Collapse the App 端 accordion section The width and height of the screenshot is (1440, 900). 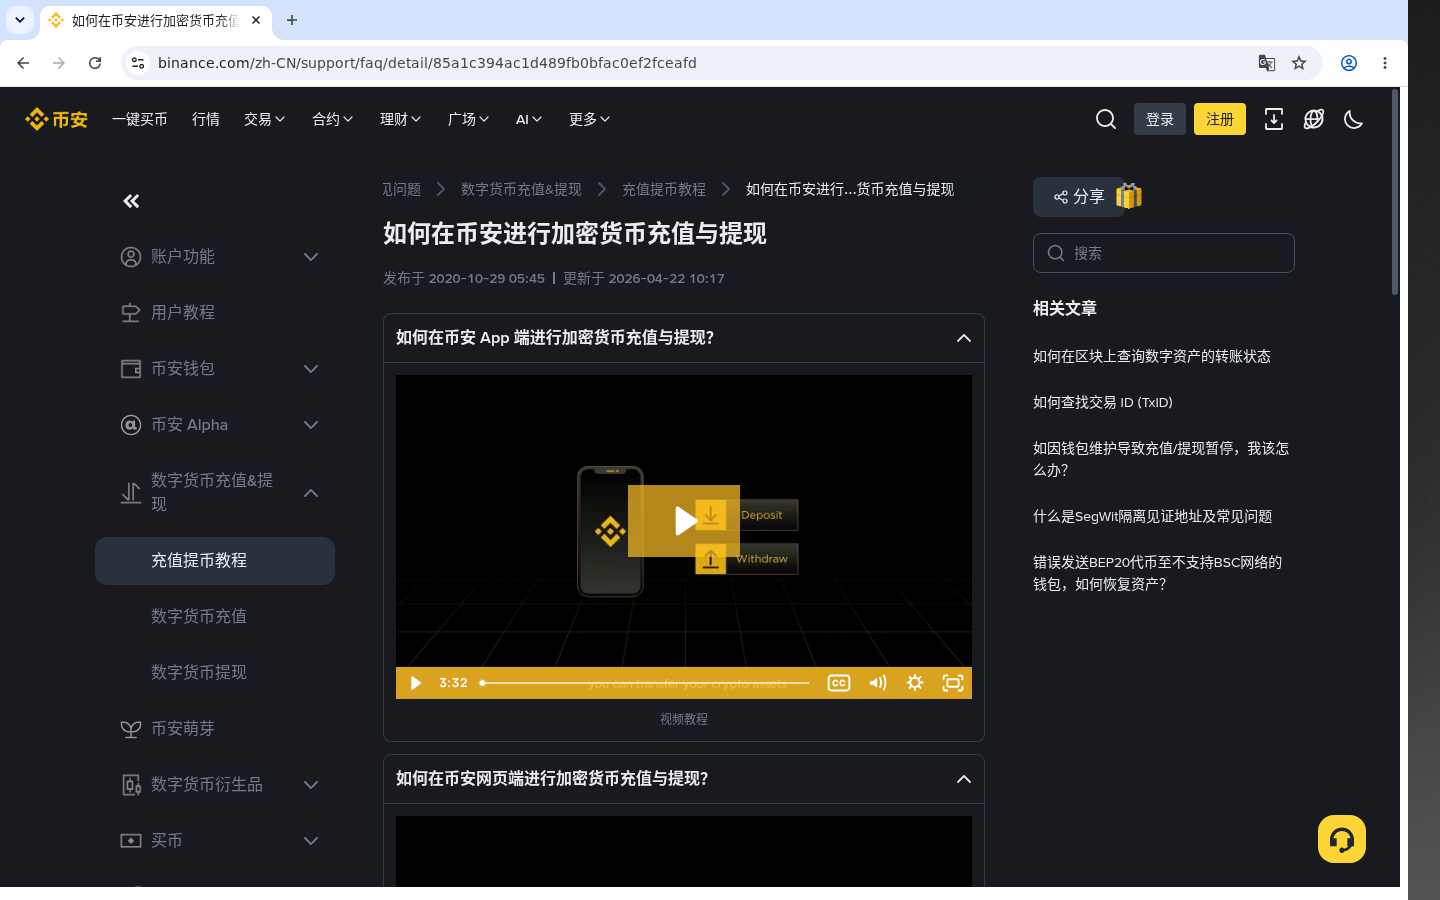[684, 338]
